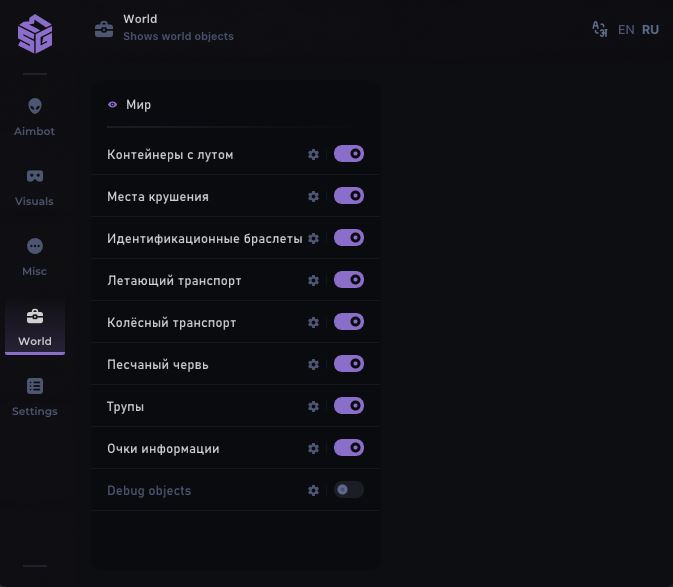
Task: Open gear settings for Контейнеры с лутом
Action: click(x=313, y=155)
